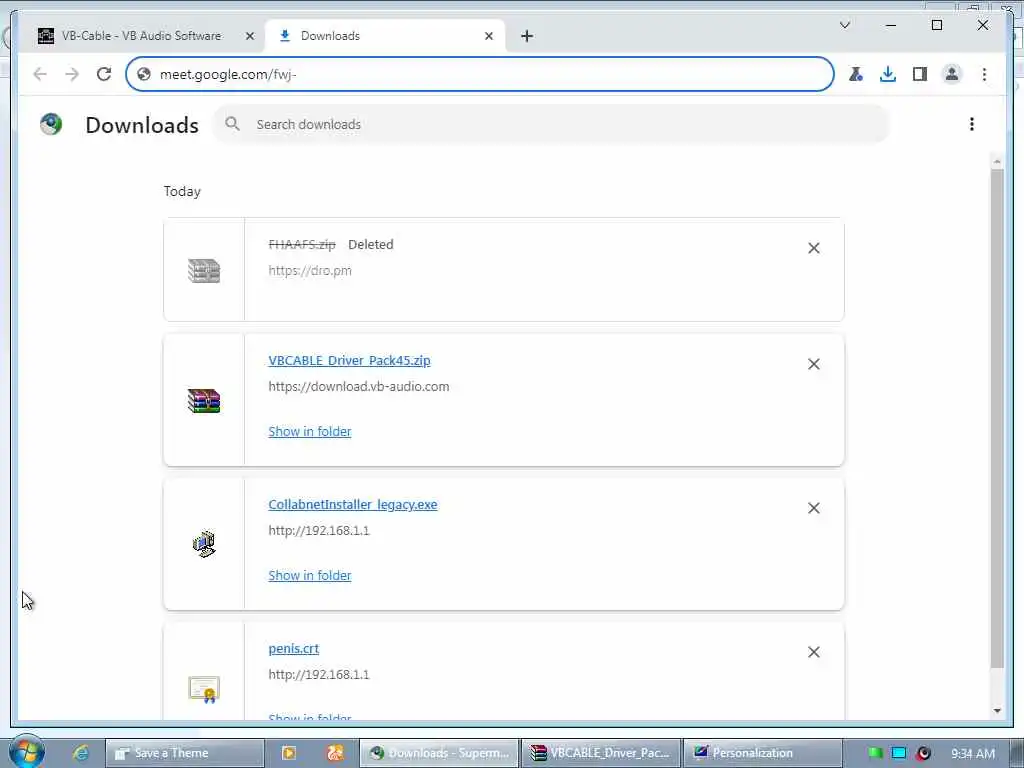Close the Downloads tab

click(x=488, y=36)
